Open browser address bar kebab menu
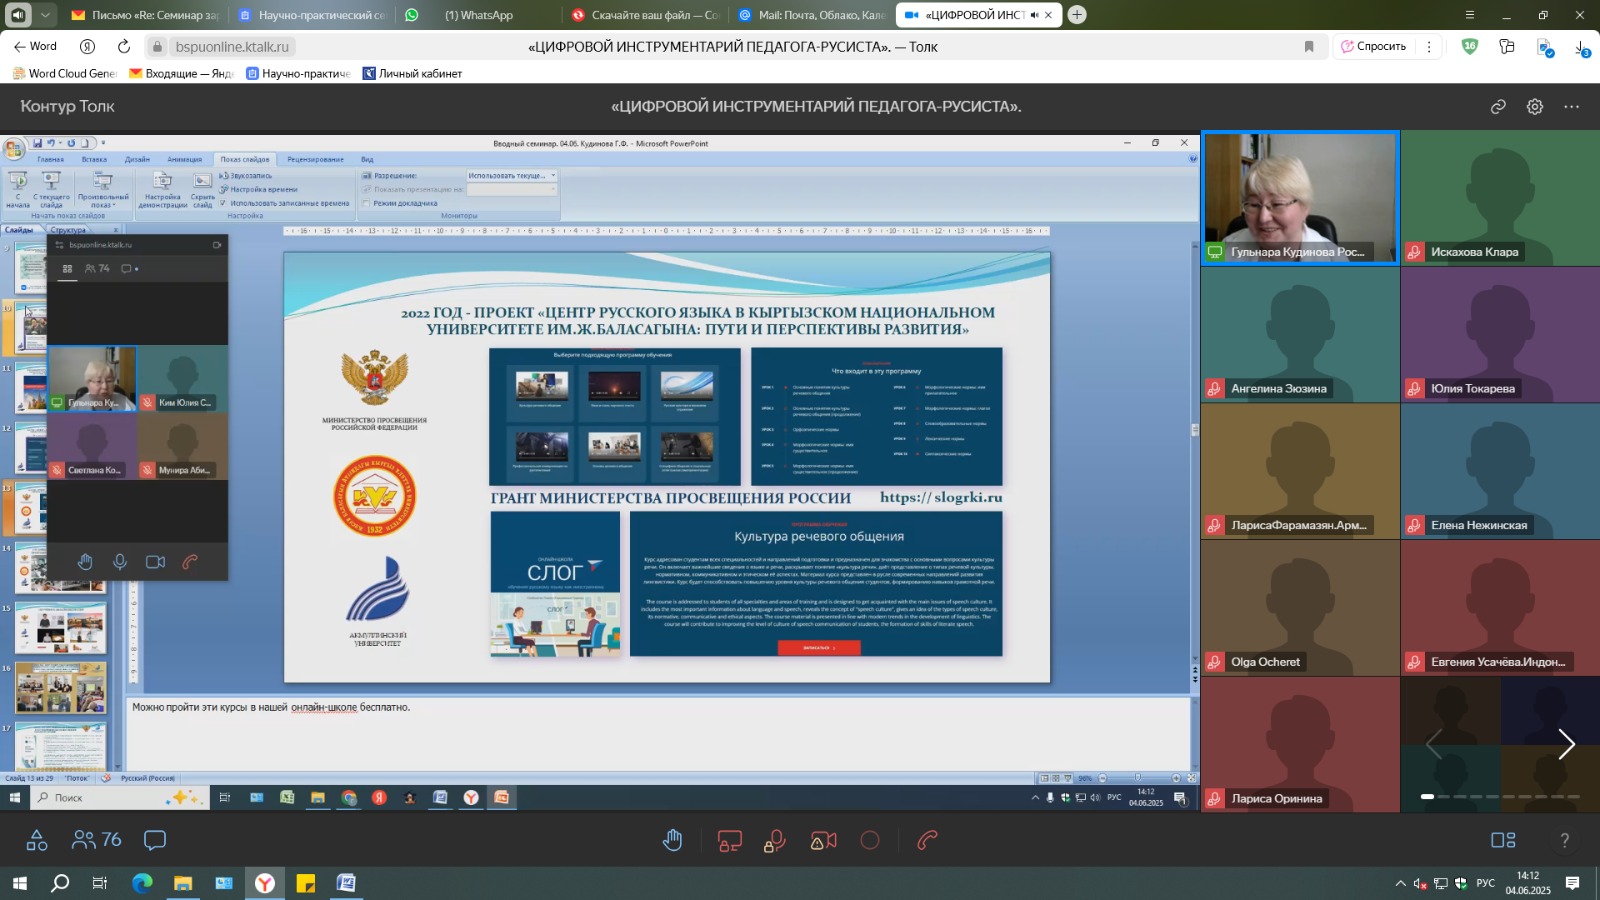This screenshot has height=900, width=1600. (x=1429, y=47)
